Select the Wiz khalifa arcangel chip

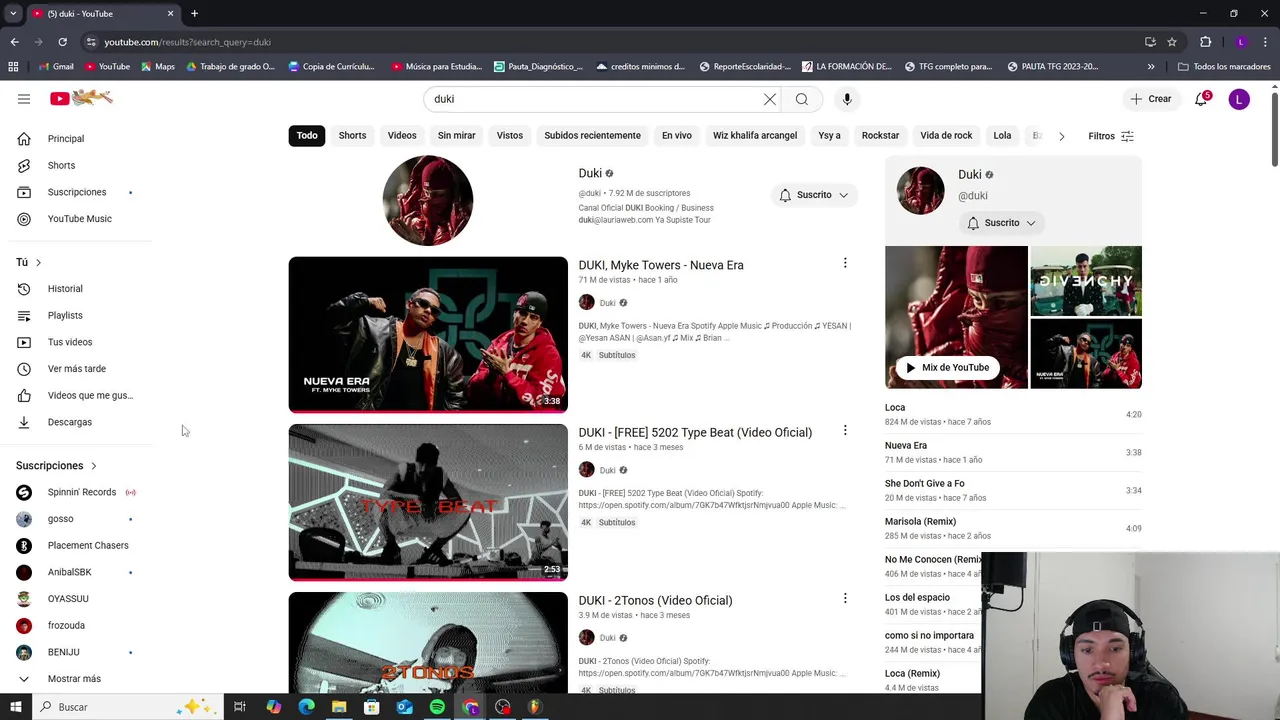pyautogui.click(x=755, y=136)
